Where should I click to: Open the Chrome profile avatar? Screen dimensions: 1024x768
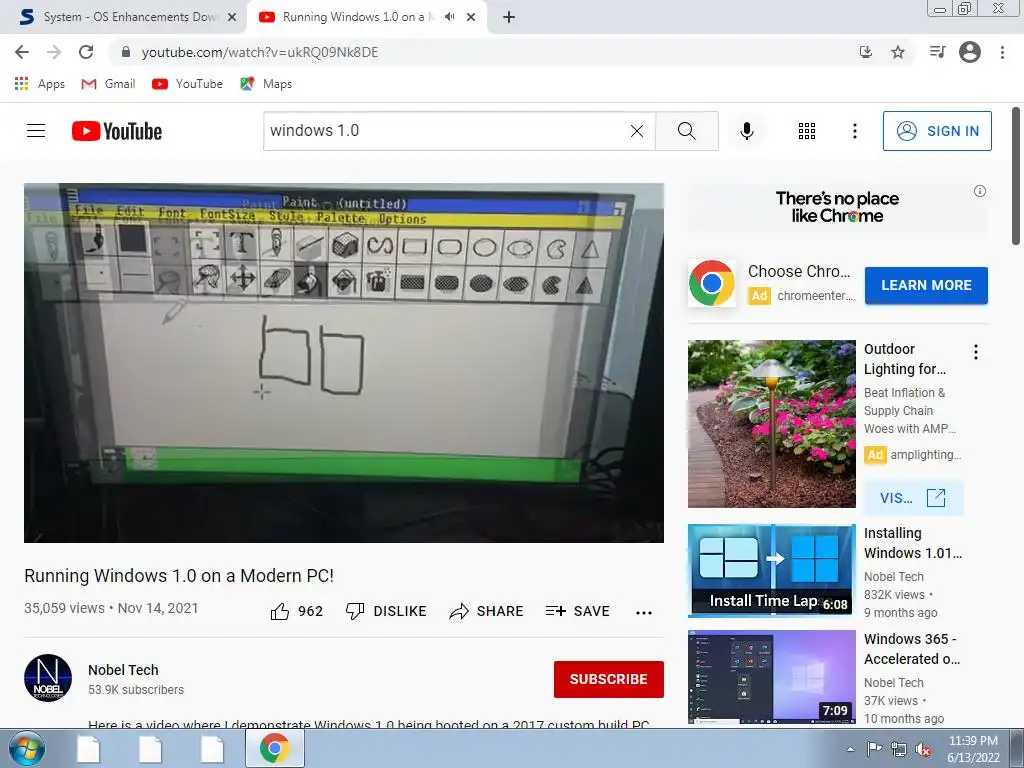click(x=970, y=52)
